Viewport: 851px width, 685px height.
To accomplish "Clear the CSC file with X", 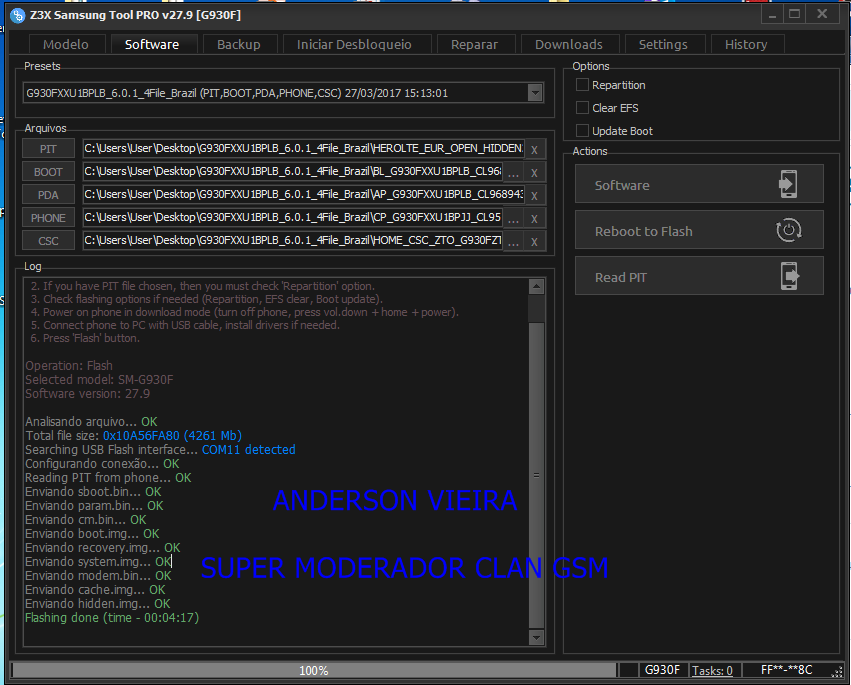I will coord(535,241).
